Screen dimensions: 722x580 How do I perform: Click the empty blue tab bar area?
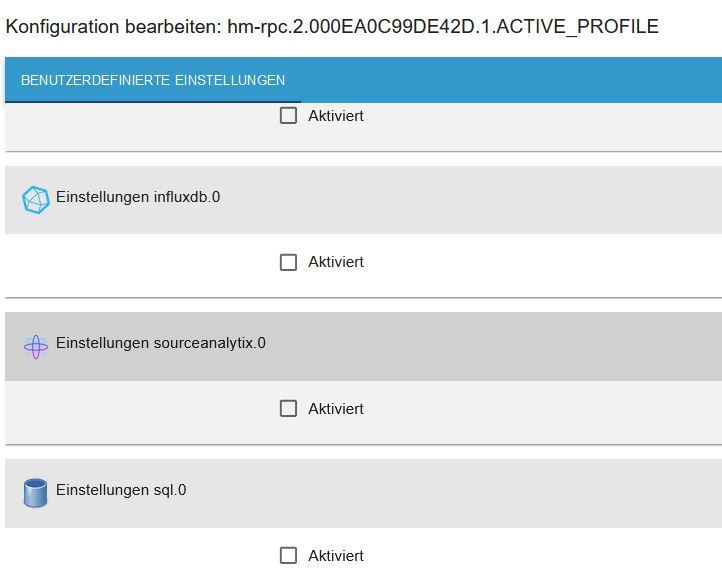(510, 80)
